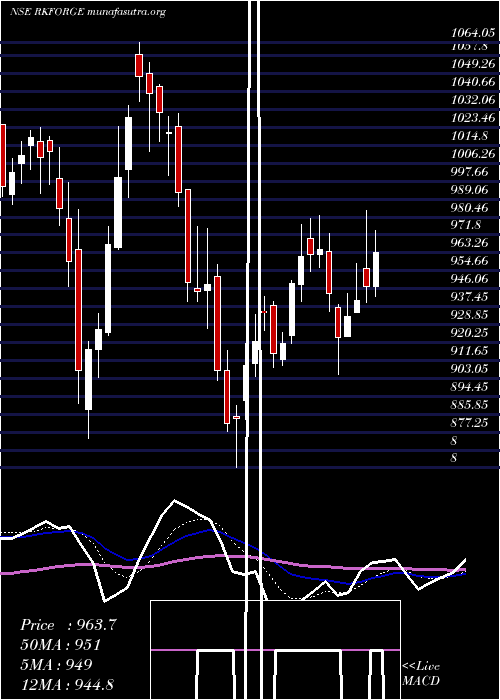The height and width of the screenshot is (700, 500).
Task: Click the 877.25 price axis label
Action: (x=469, y=422)
